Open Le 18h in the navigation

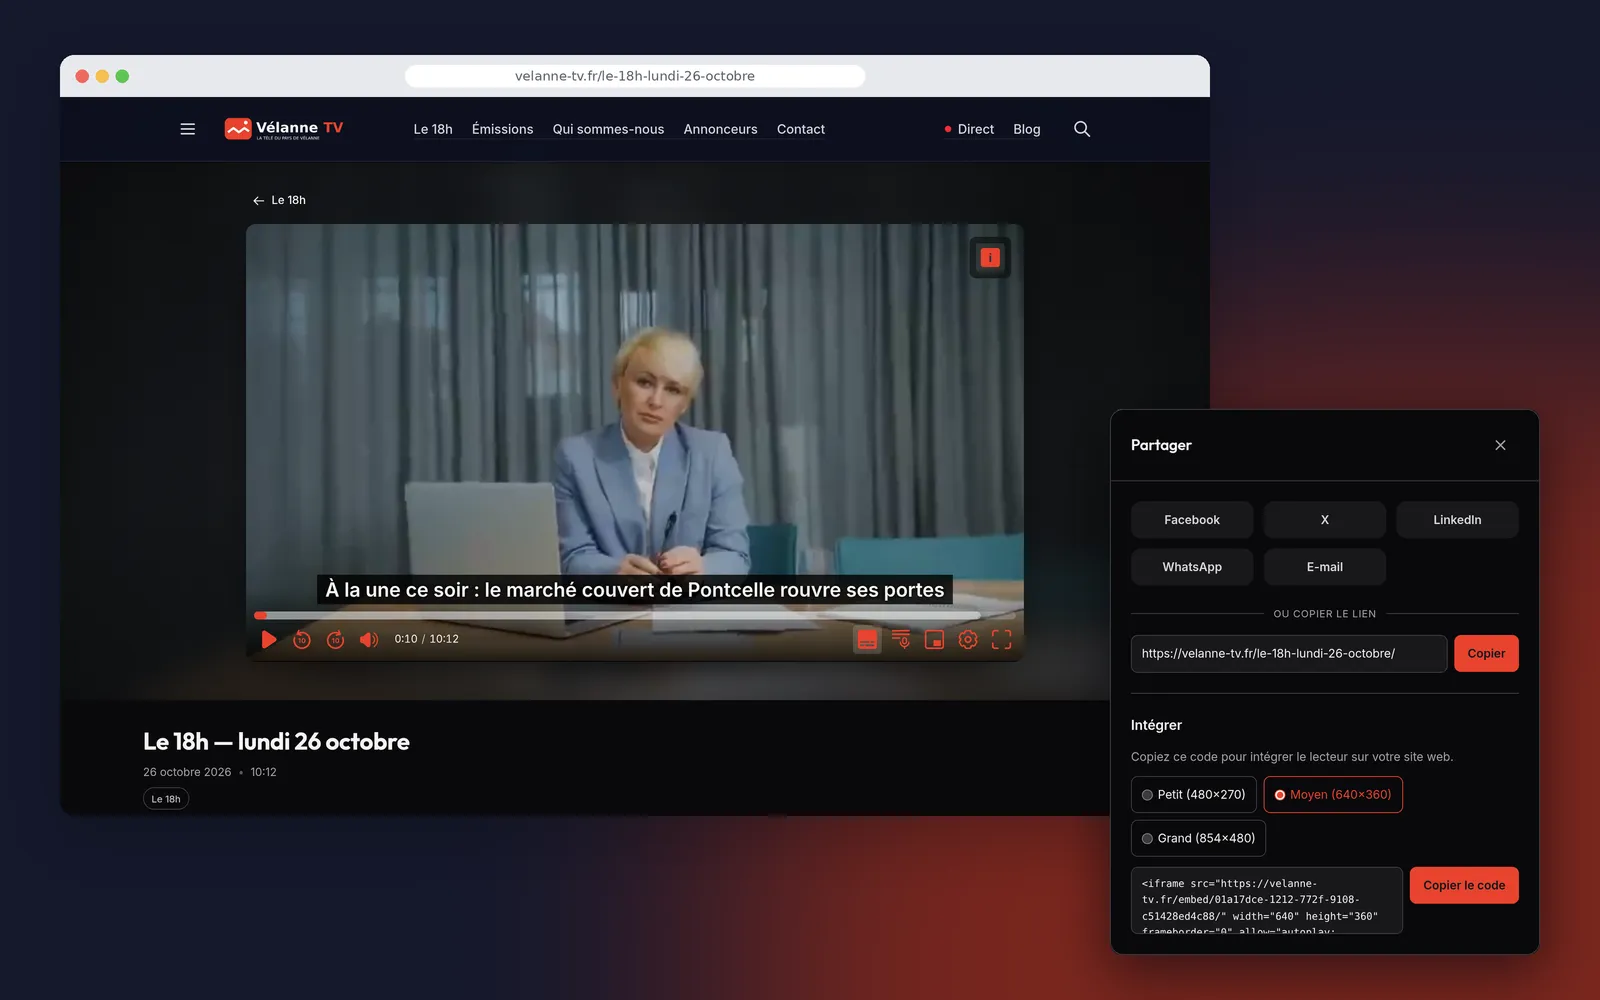pos(433,129)
